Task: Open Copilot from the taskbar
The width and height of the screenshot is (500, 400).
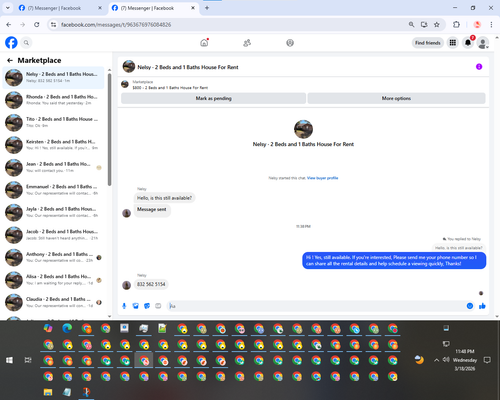Action: coord(48,328)
